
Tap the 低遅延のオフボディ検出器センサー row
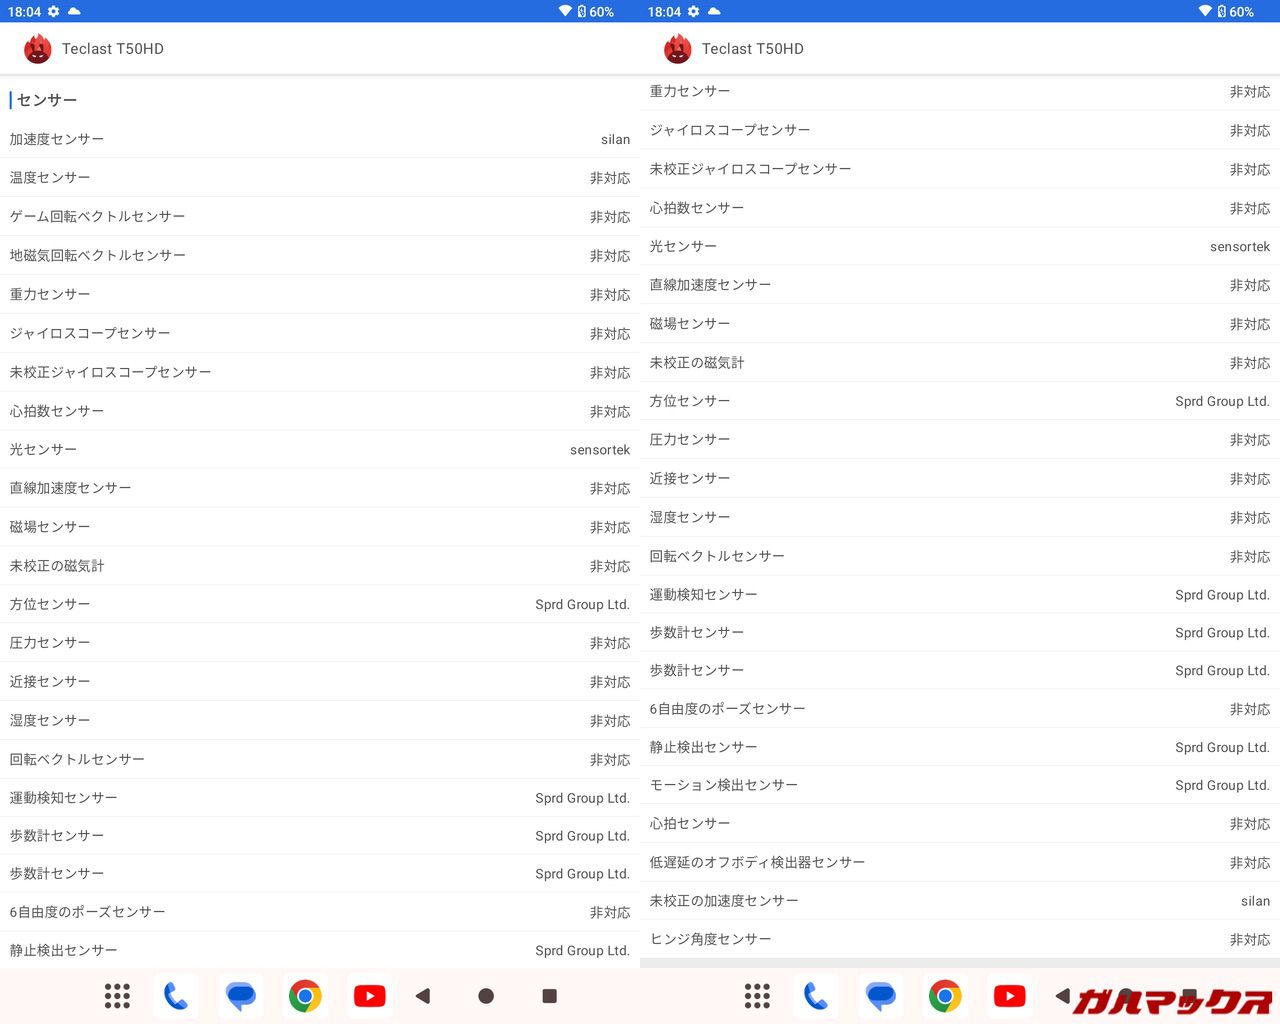tap(960, 862)
